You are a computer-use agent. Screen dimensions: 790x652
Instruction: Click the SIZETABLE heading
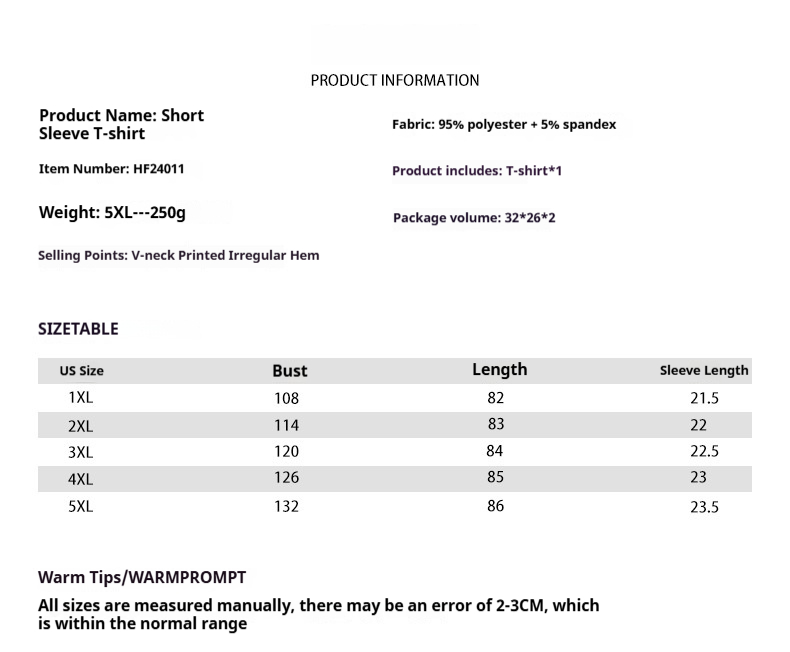point(78,329)
